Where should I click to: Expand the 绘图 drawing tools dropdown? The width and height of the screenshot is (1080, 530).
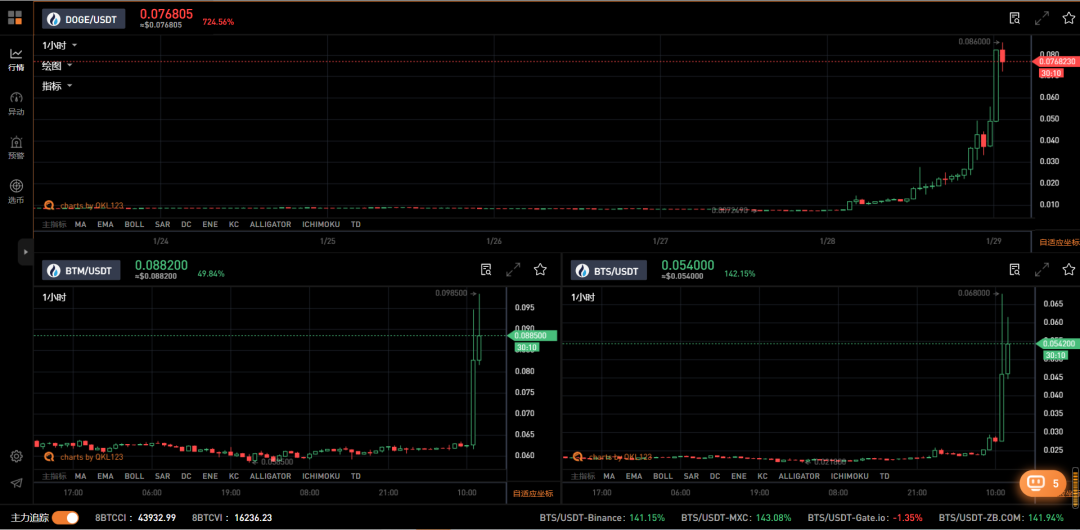[x=57, y=65]
